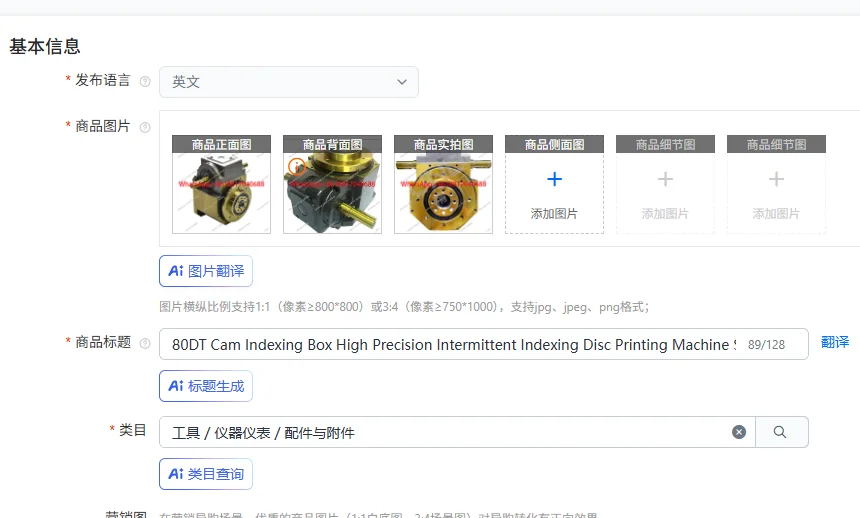Click the AI 标题生成 button
This screenshot has height=518, width=860.
[206, 386]
